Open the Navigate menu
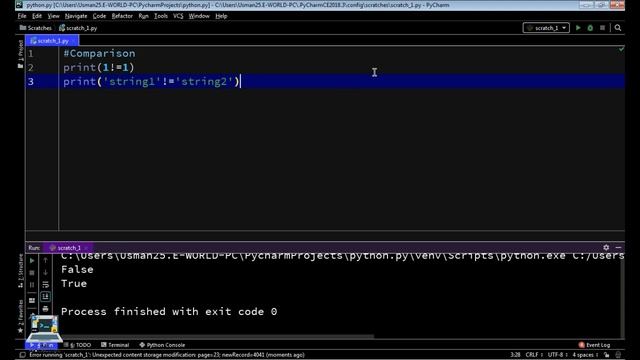This screenshot has width=640, height=360. [x=76, y=16]
